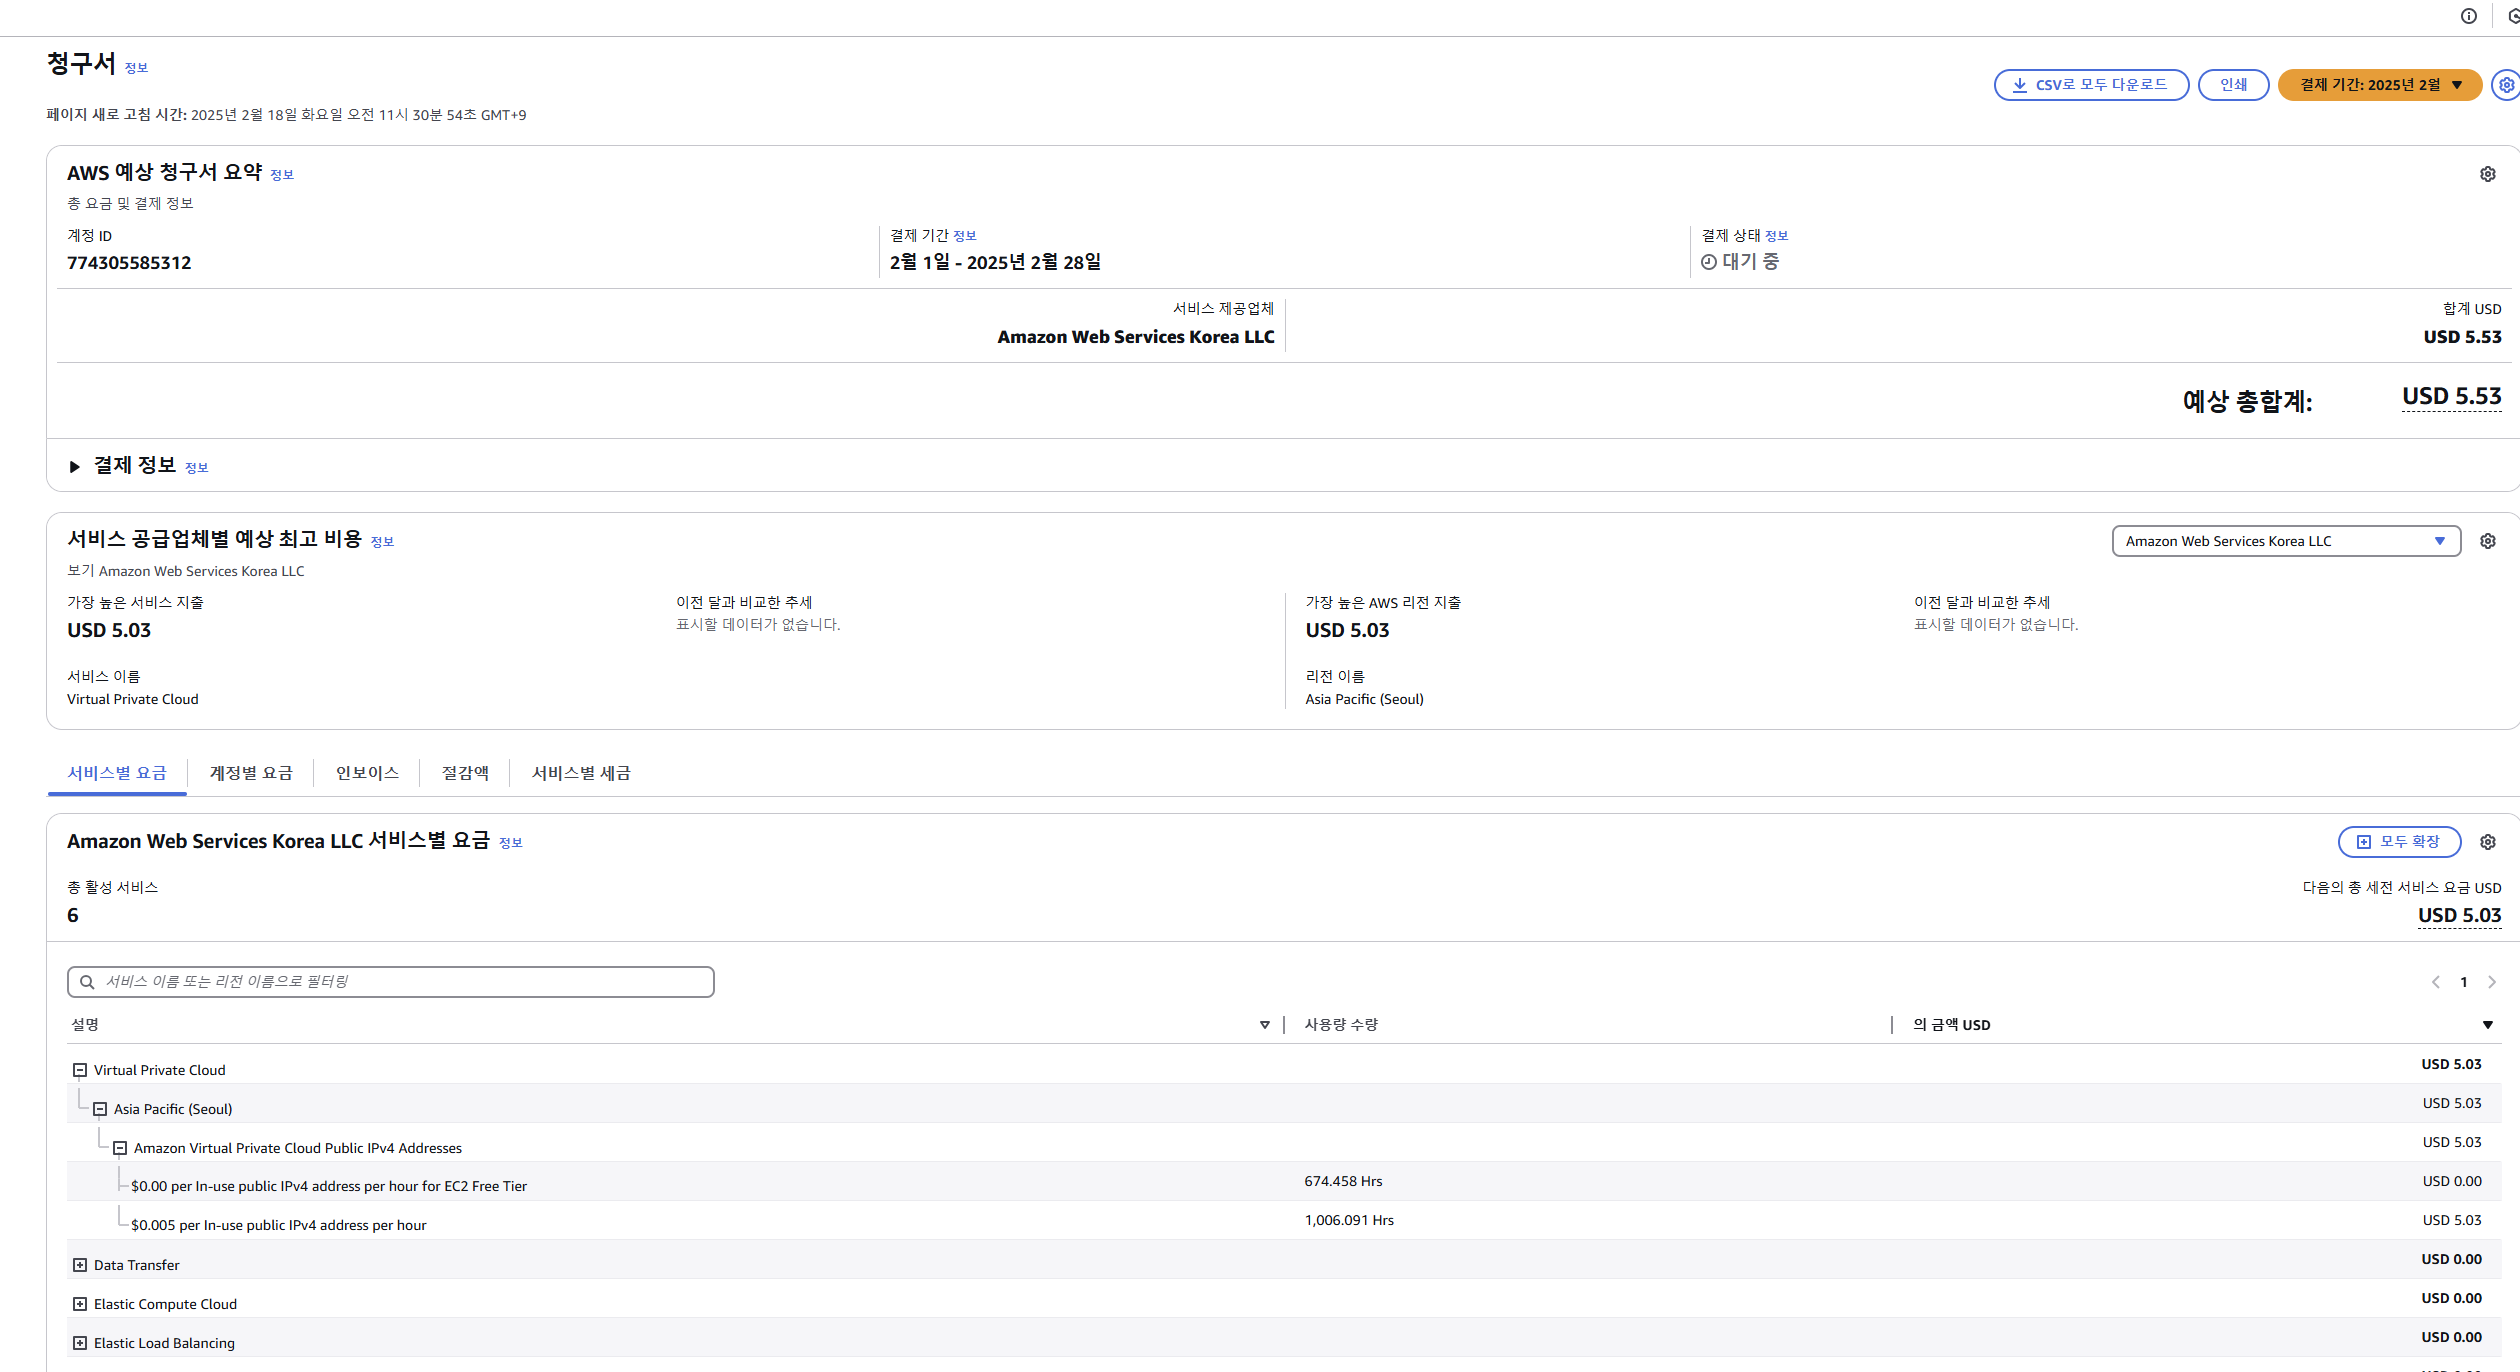Collapse the Asia Pacific (Seoul) row
The width and height of the screenshot is (2520, 1372).
point(100,1109)
